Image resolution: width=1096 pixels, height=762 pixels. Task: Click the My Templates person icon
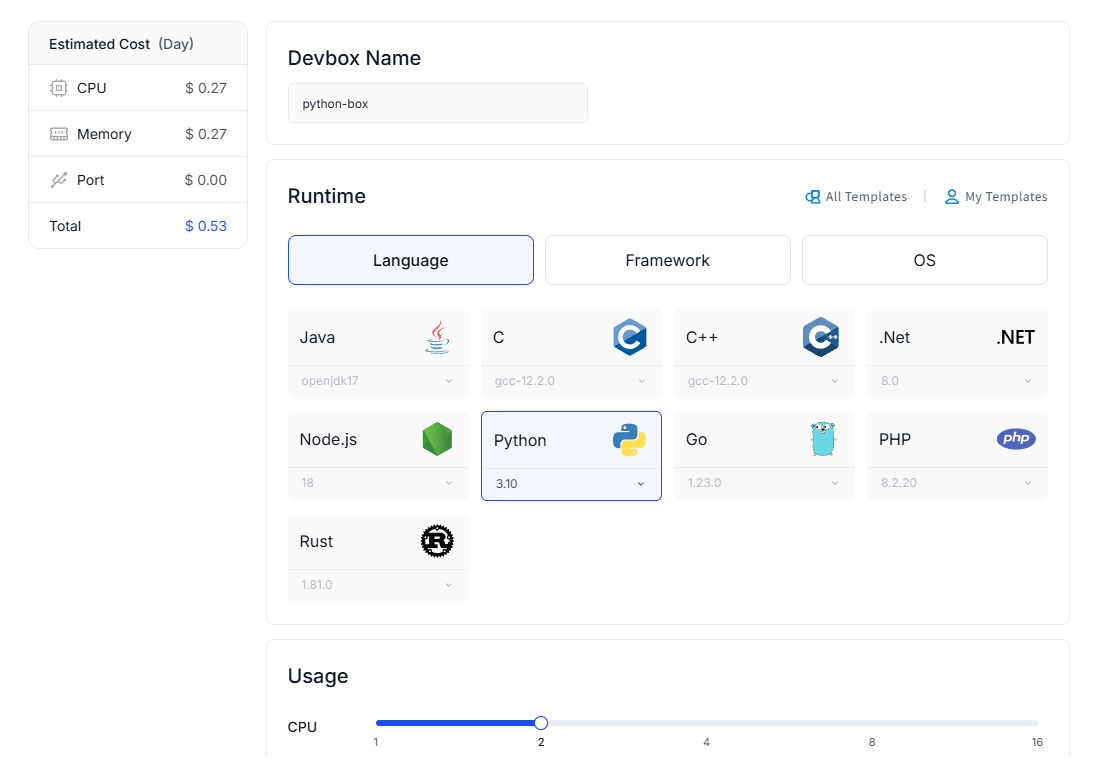click(x=951, y=196)
